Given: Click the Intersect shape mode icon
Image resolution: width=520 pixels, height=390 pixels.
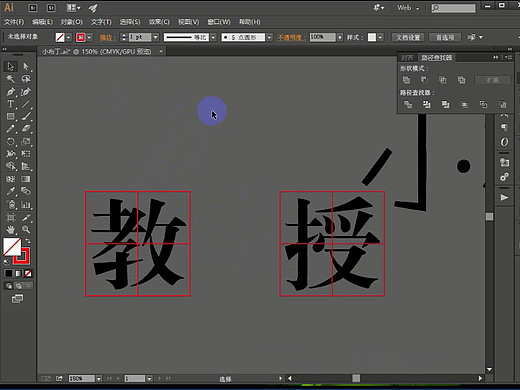Looking at the screenshot, I should click(442, 80).
